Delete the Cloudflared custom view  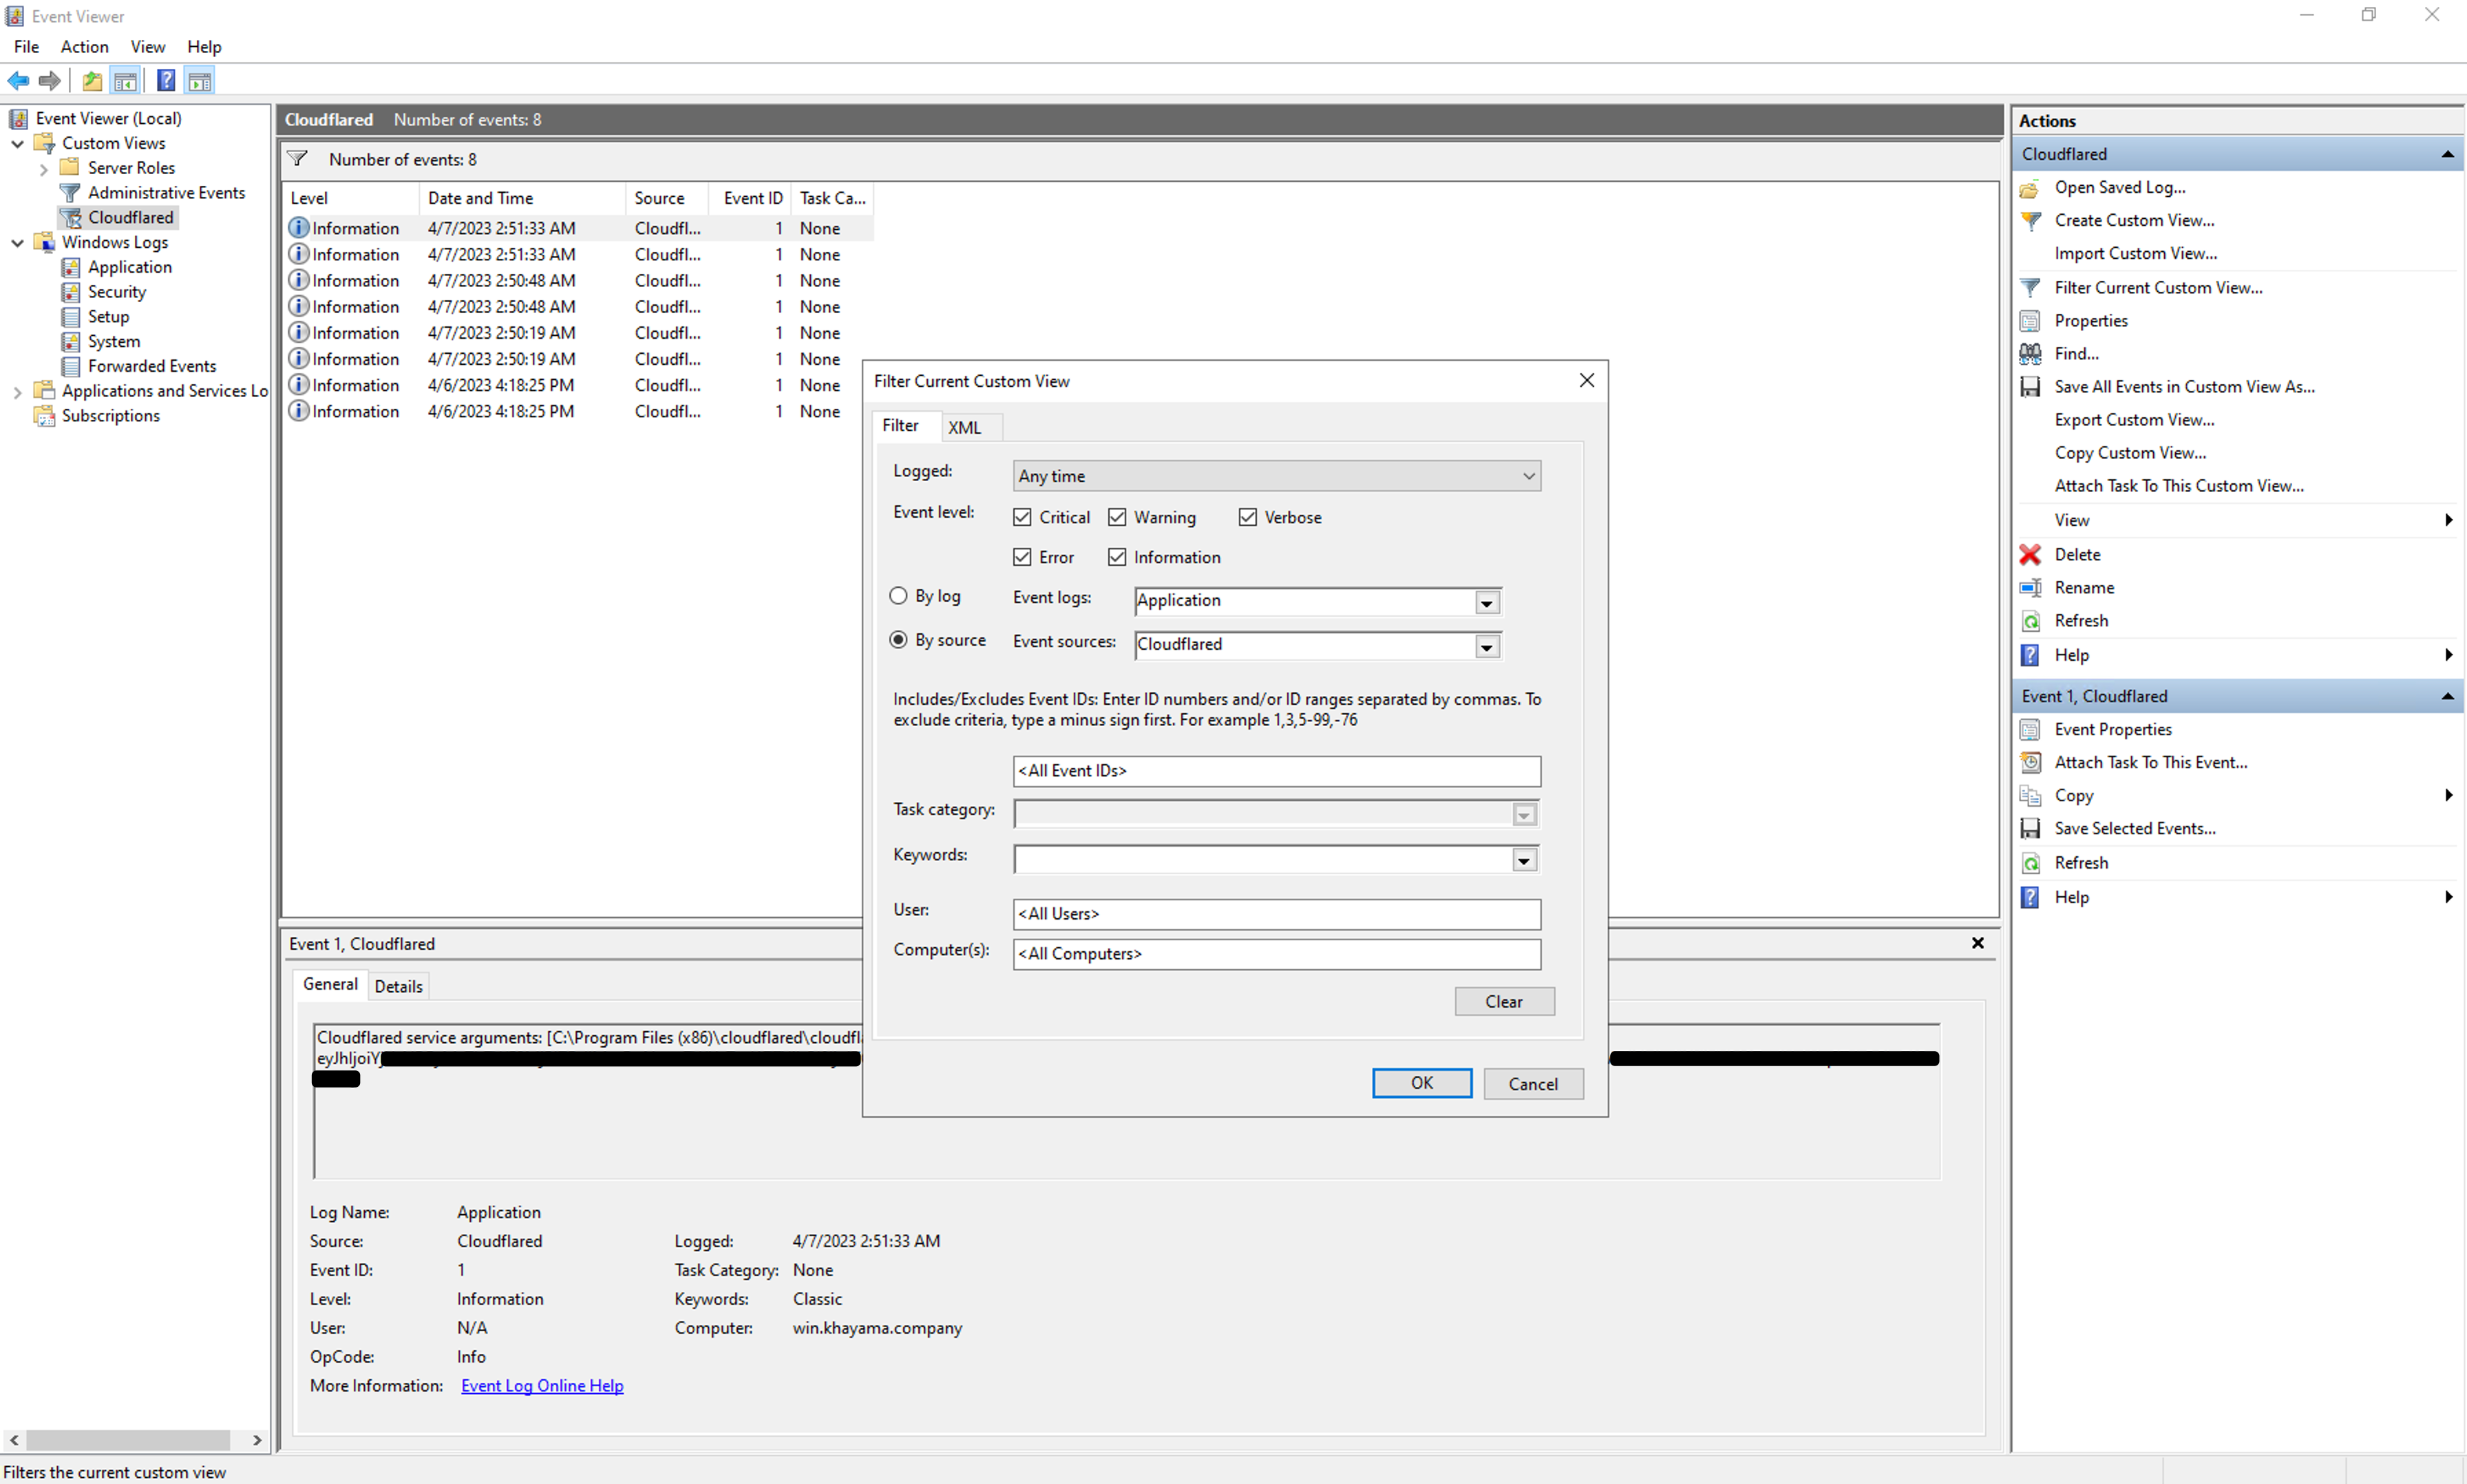[2078, 554]
